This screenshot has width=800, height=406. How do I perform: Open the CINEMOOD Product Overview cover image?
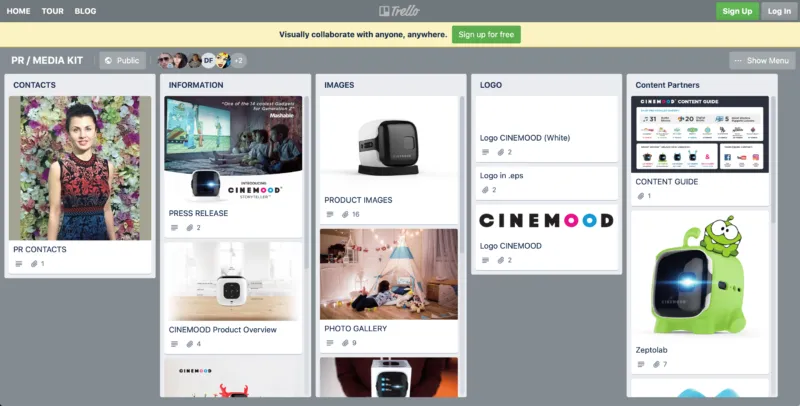[x=233, y=281]
